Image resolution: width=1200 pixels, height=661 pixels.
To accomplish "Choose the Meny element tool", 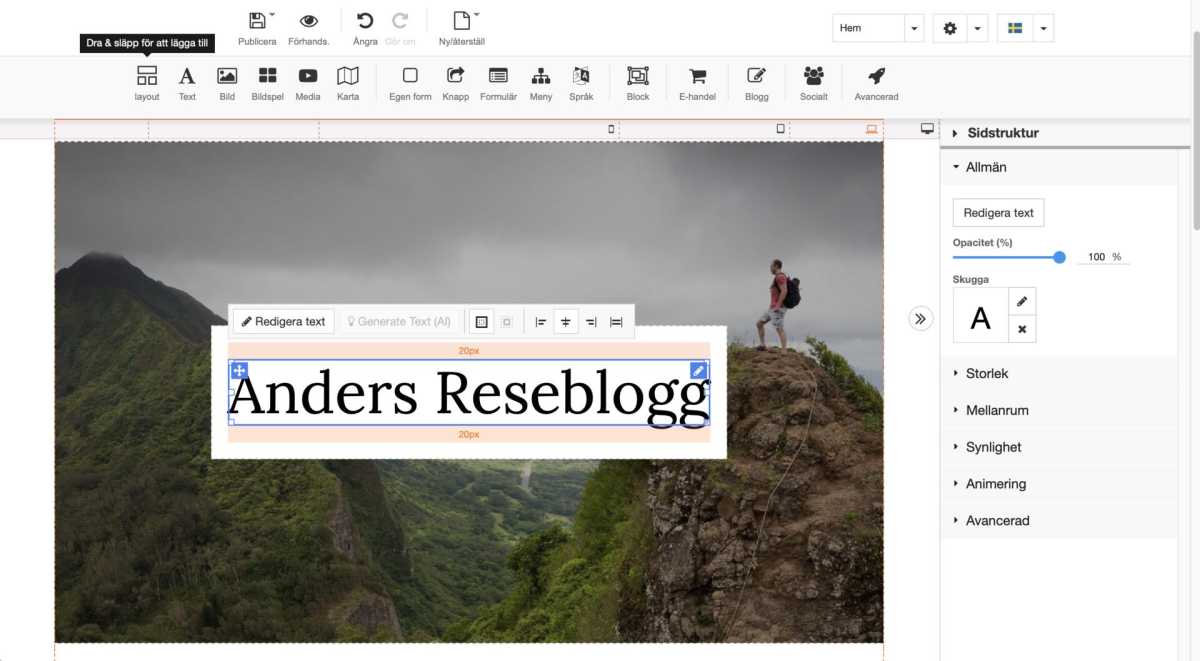I will pyautogui.click(x=541, y=83).
